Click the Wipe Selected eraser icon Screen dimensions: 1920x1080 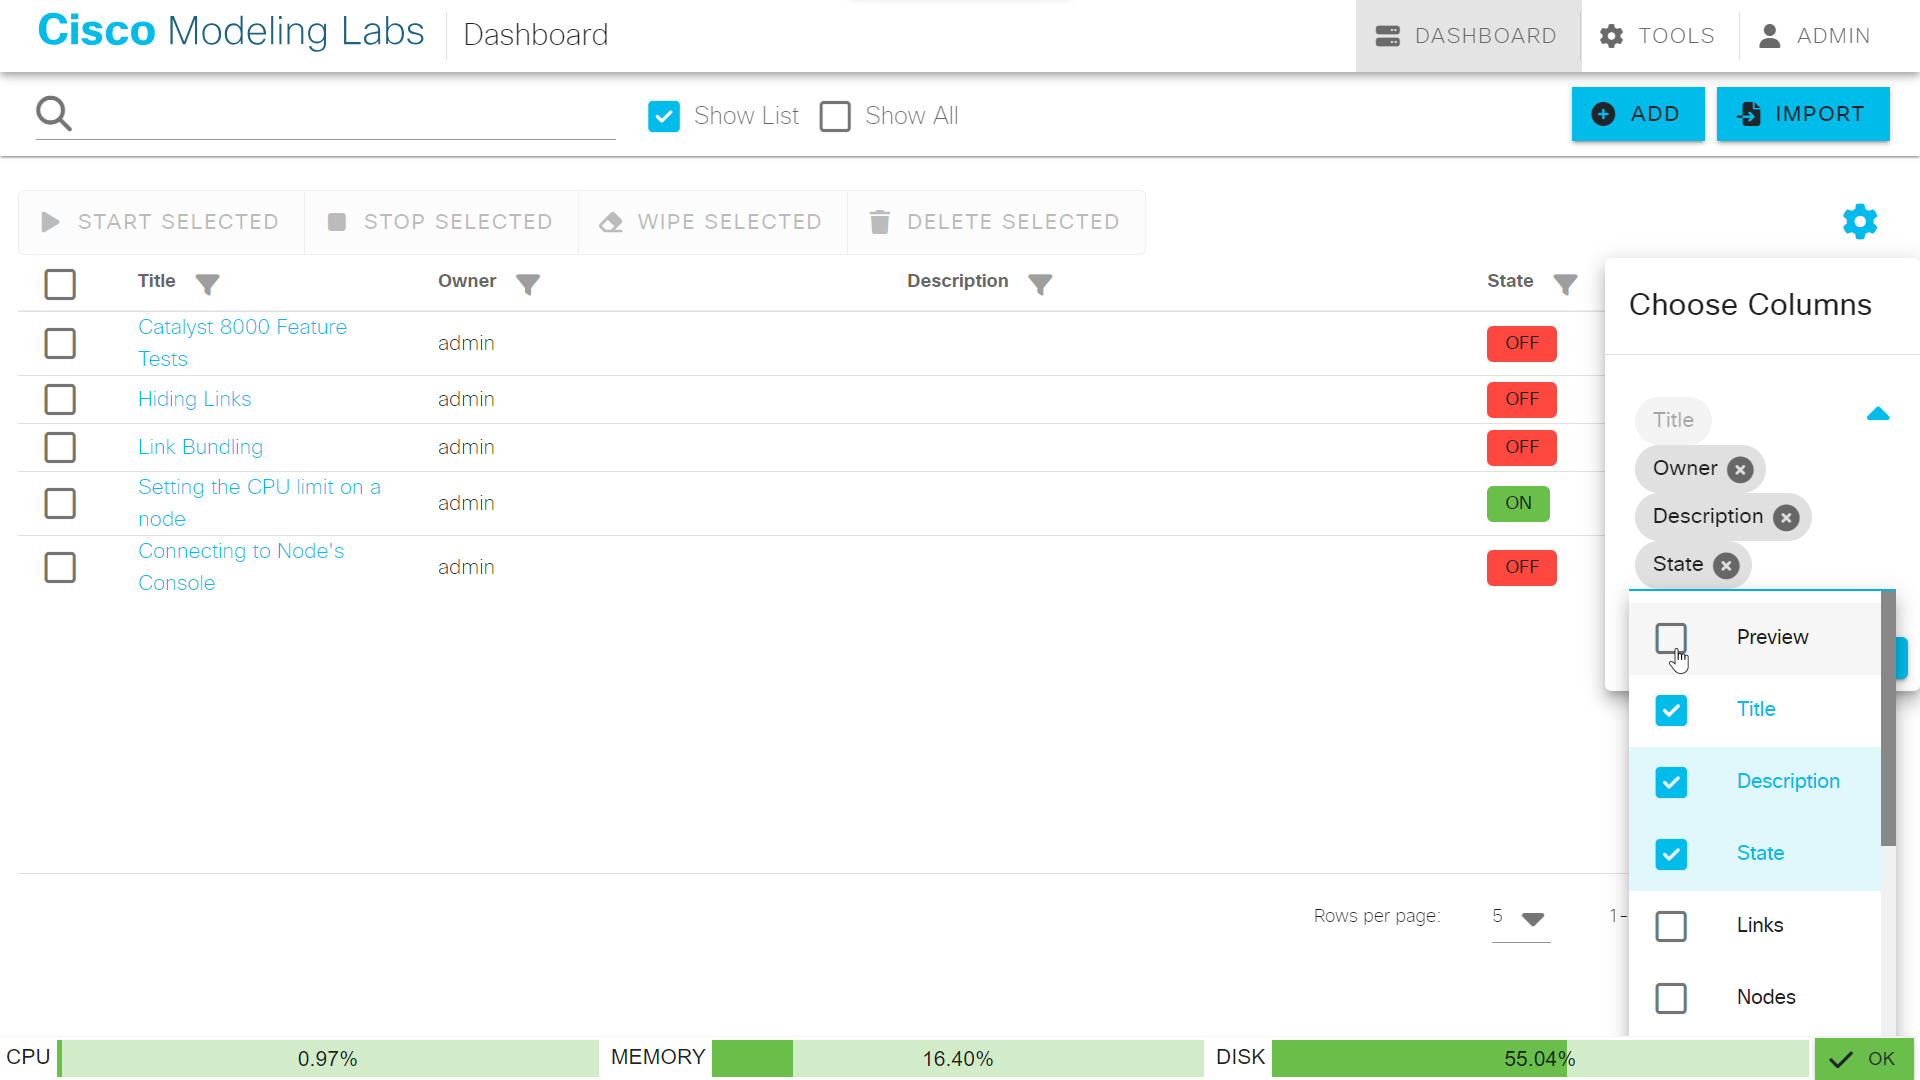coord(611,222)
